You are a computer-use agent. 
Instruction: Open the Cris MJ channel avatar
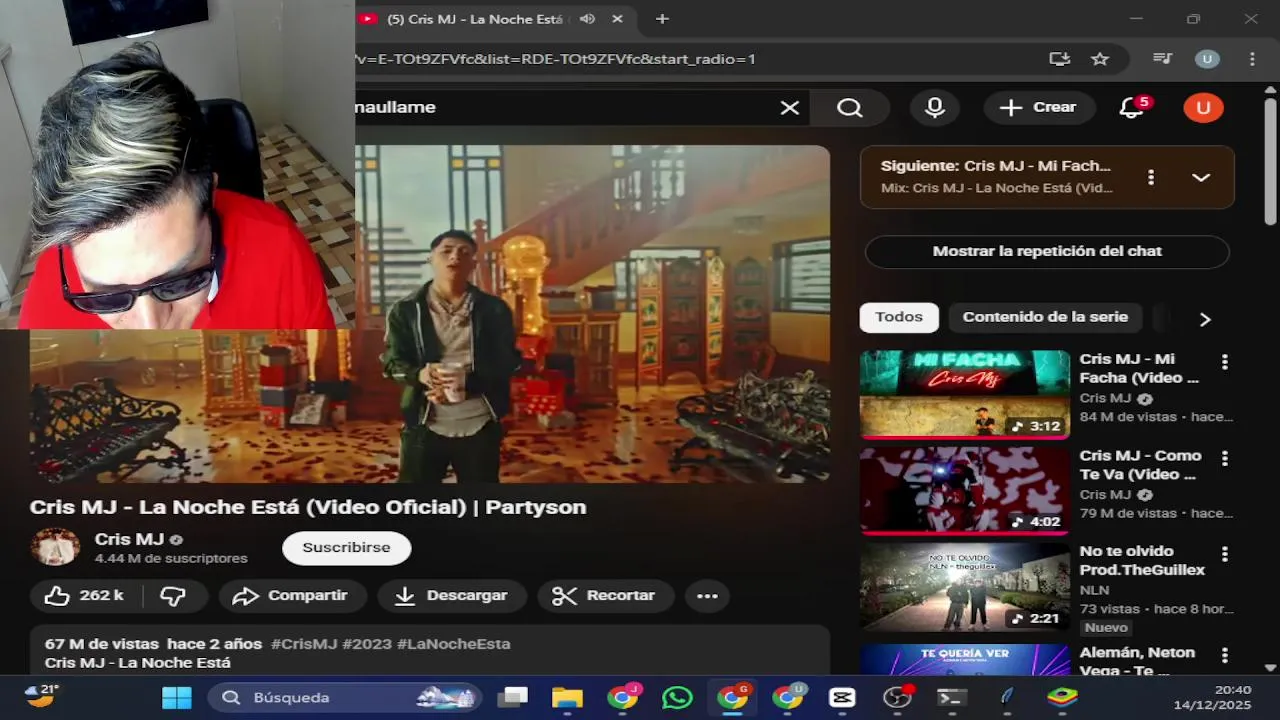[55, 547]
